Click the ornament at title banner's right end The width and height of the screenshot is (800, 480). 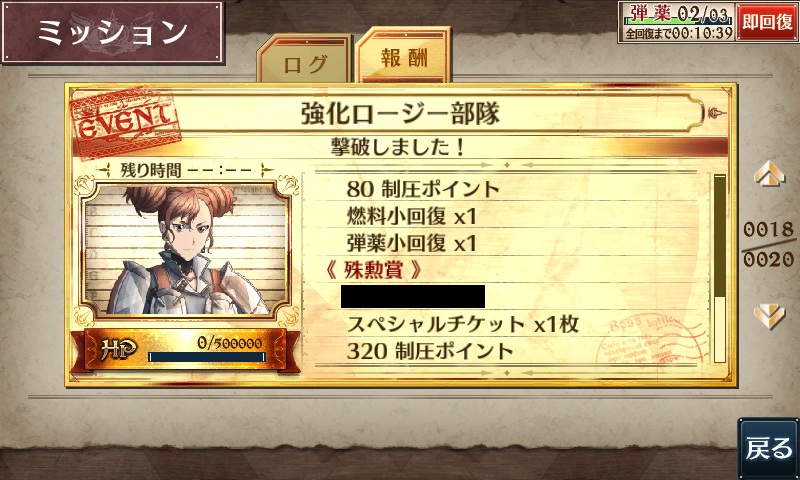pyautogui.click(x=716, y=113)
